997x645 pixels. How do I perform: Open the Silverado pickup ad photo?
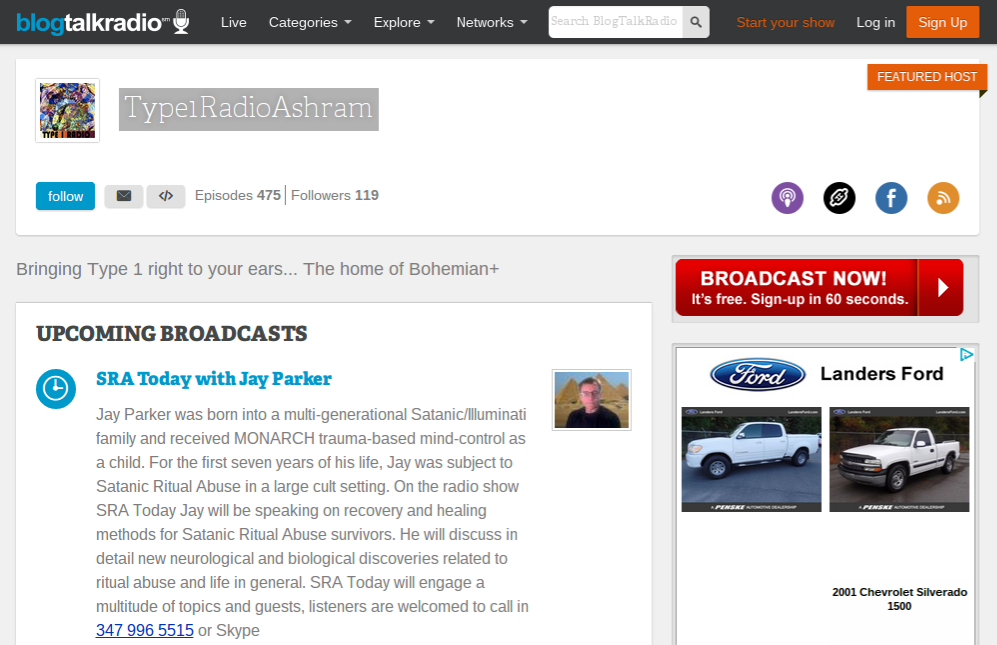(899, 459)
